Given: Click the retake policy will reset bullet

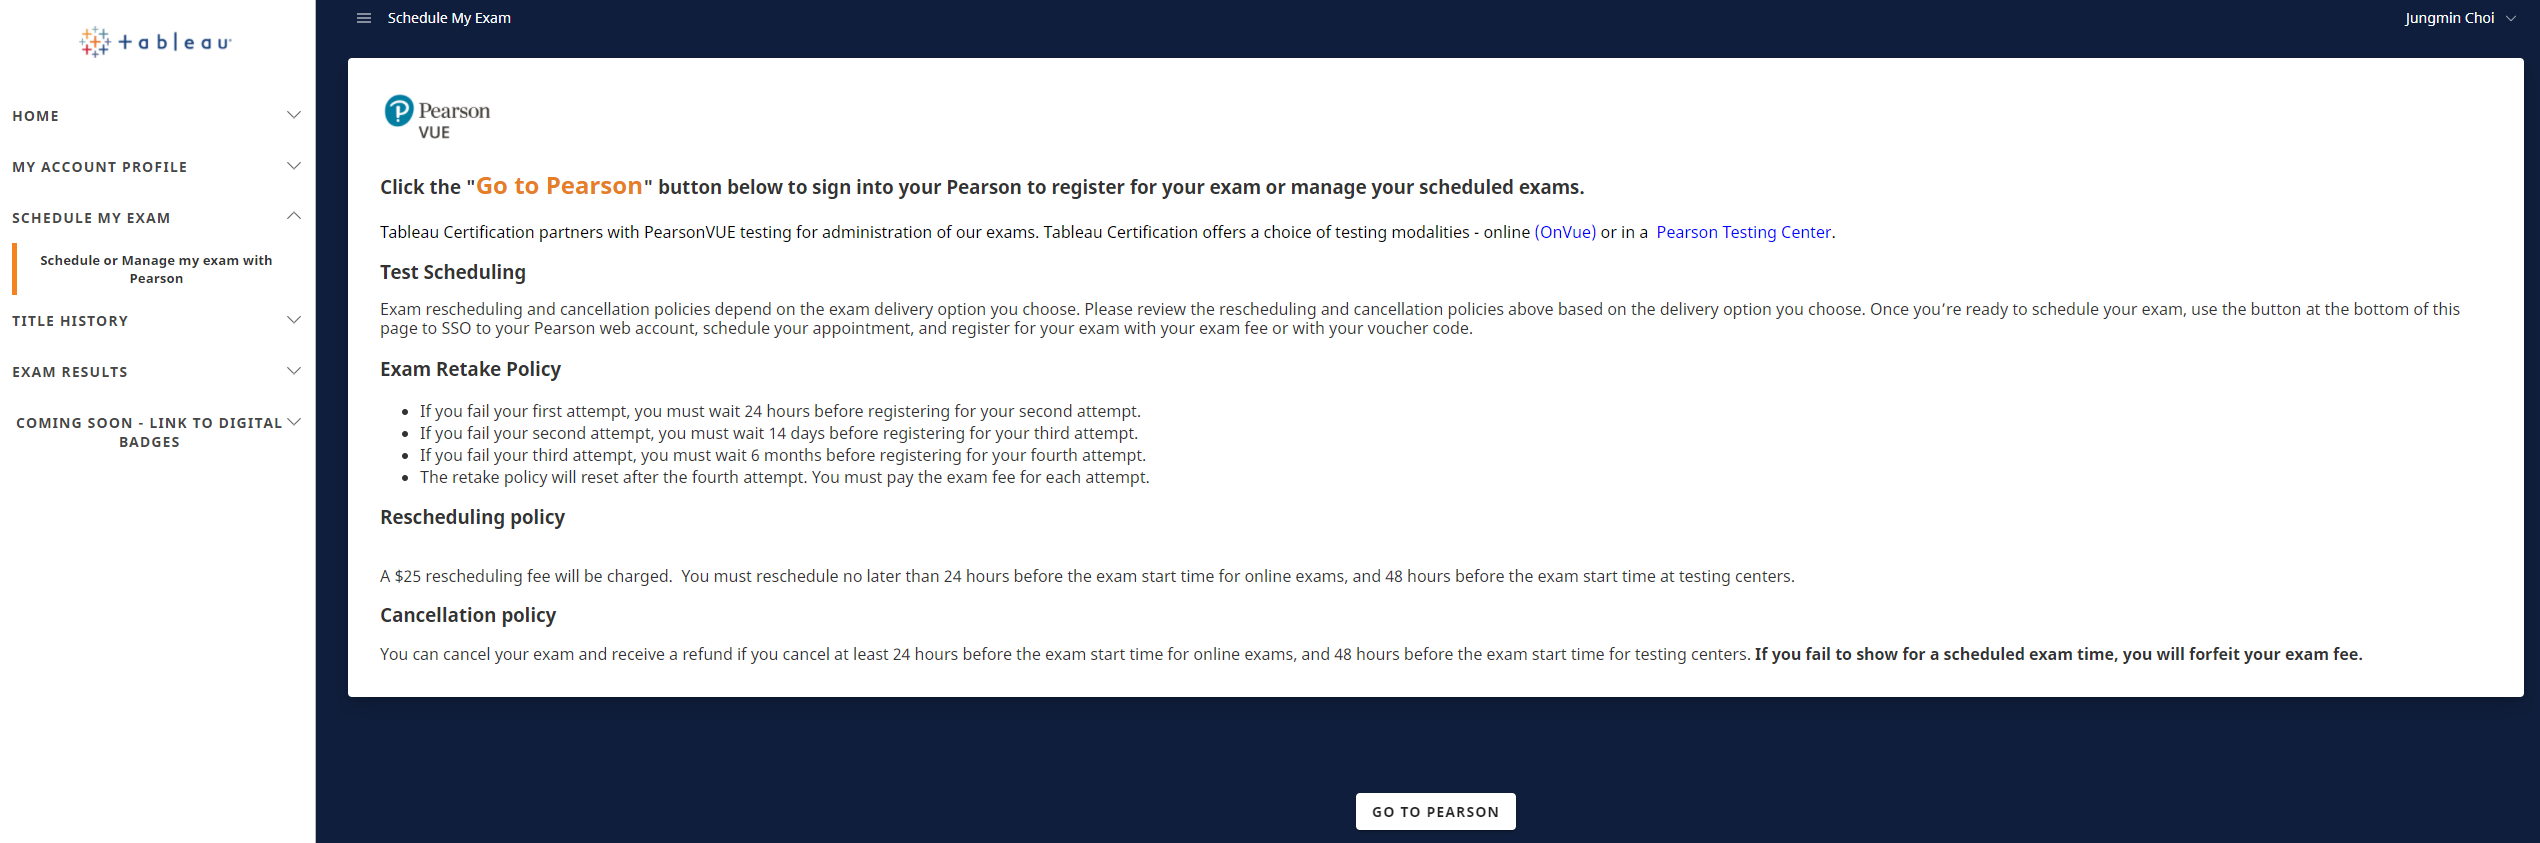Looking at the screenshot, I should click(x=785, y=477).
